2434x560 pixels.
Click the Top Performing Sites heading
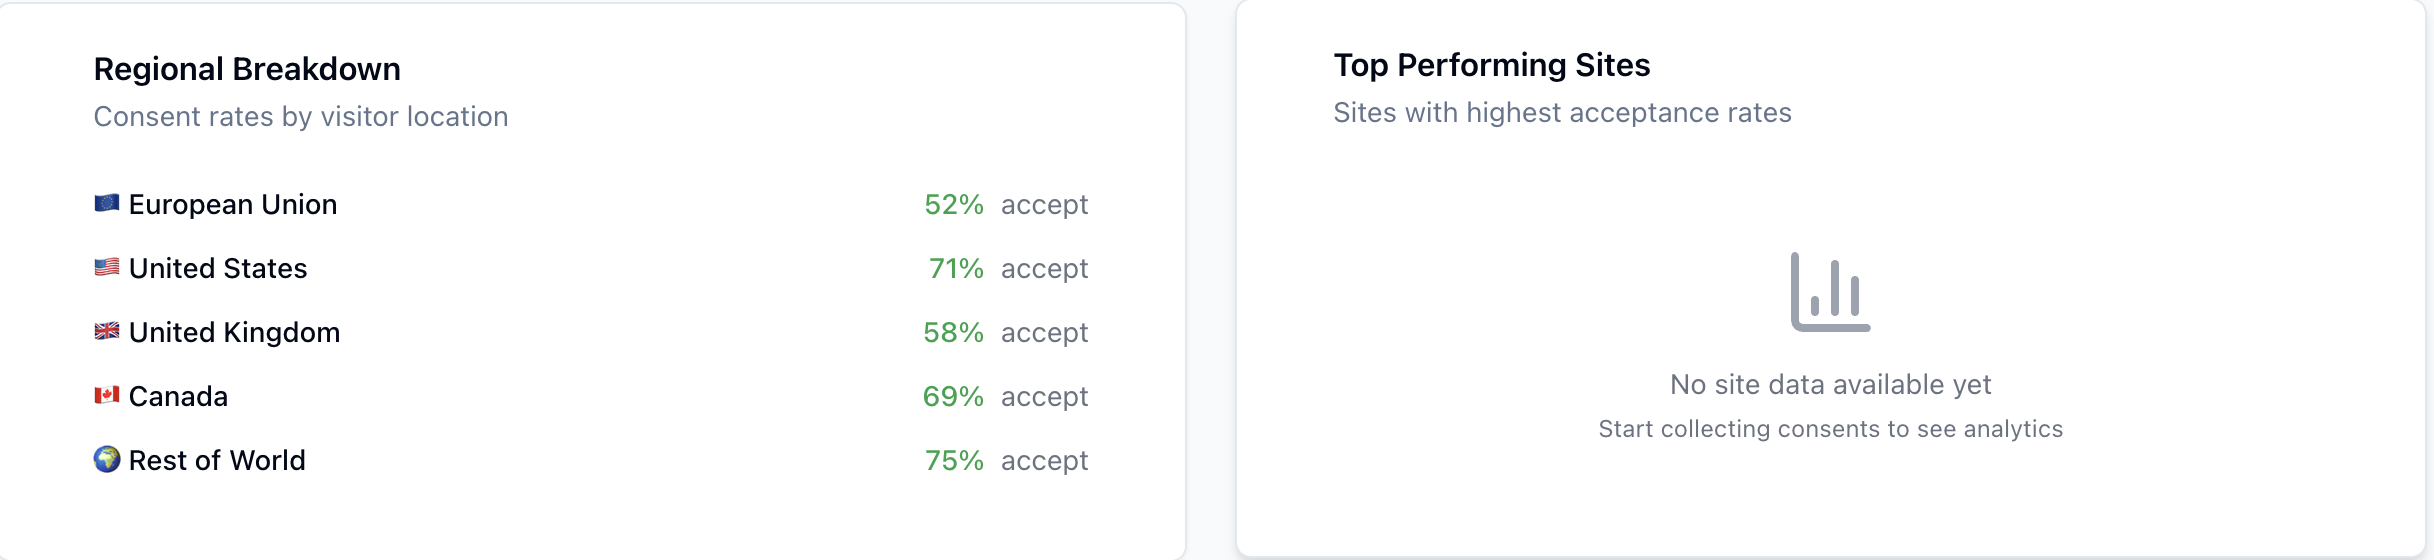pos(1492,65)
